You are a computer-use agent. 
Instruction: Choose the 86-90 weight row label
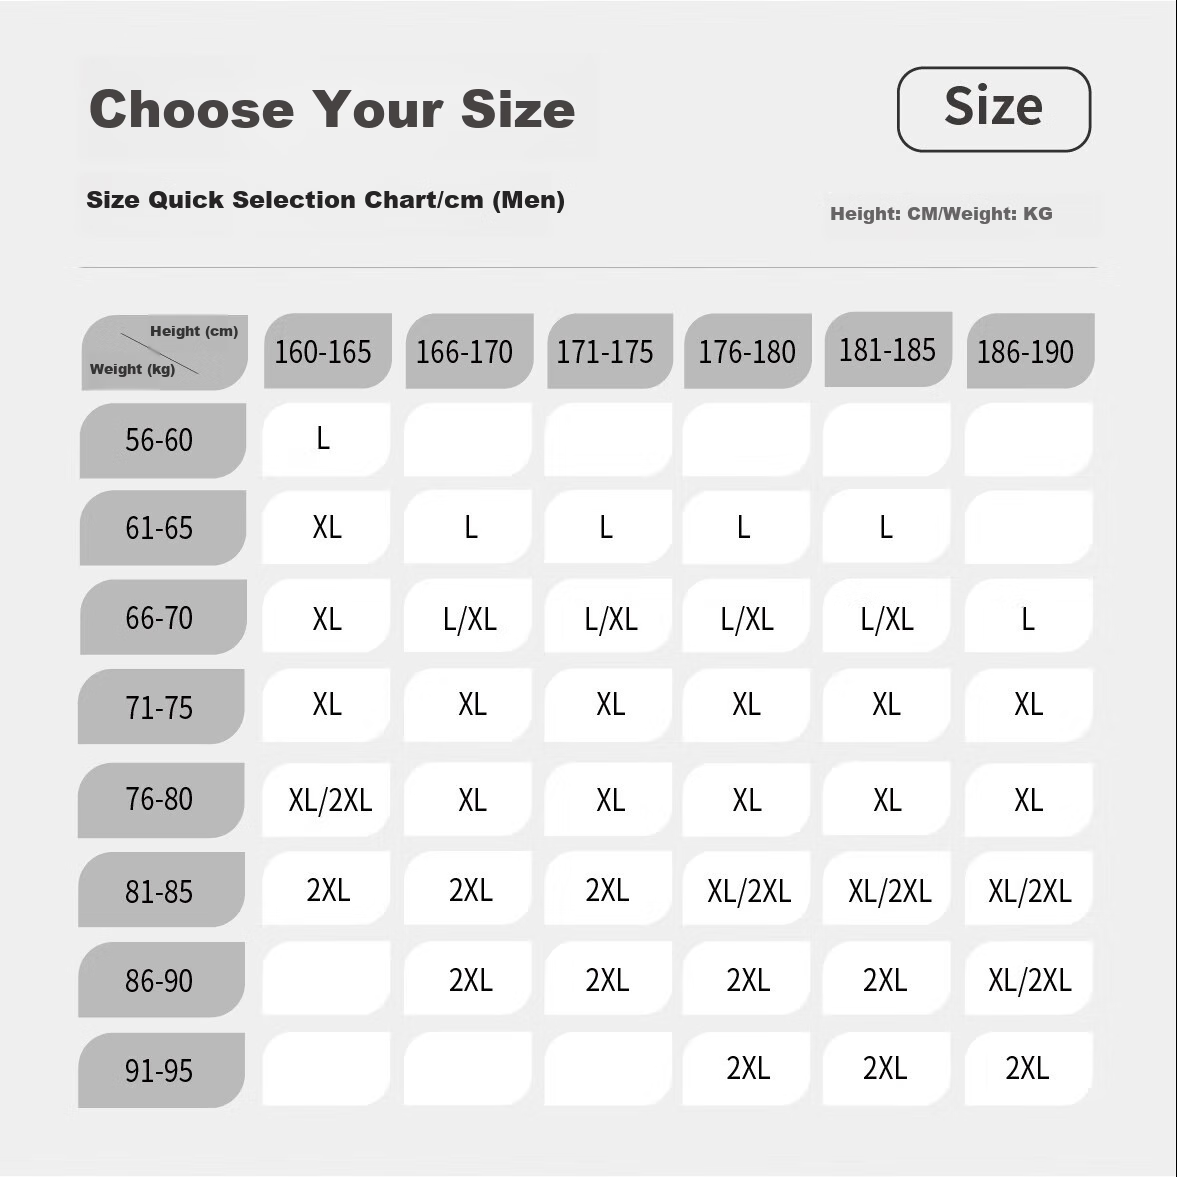pos(161,980)
